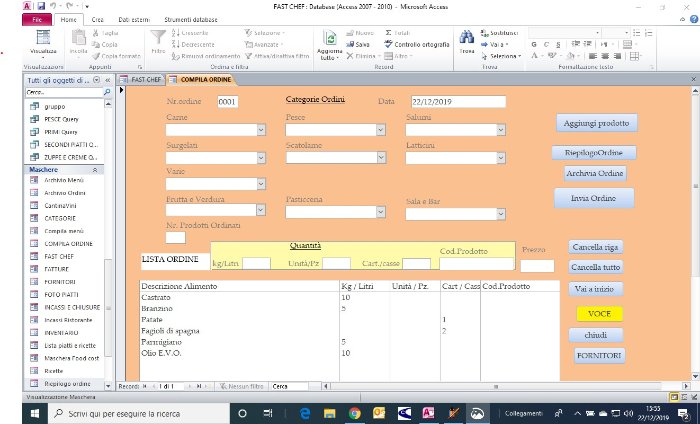Click the FORNITORI button
This screenshot has height=424, width=700.
[599, 356]
